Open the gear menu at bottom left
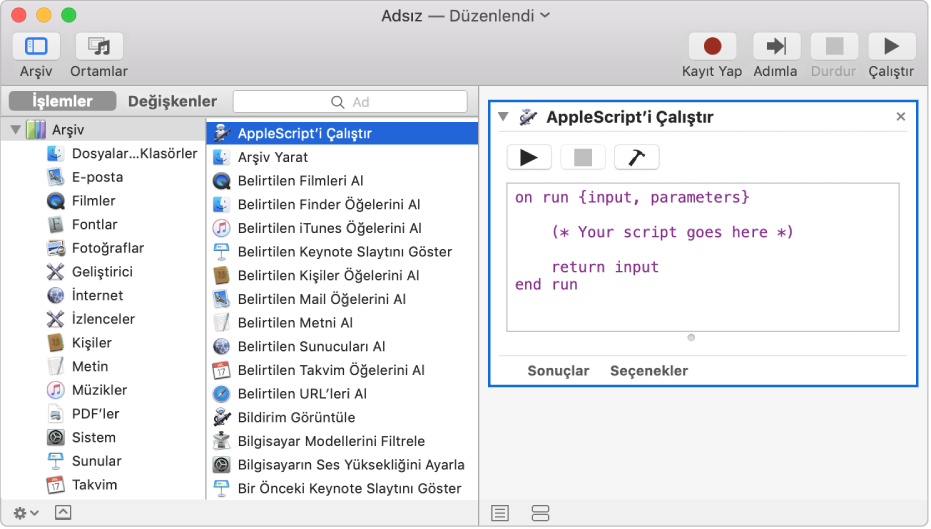The image size is (931, 529). tap(26, 512)
